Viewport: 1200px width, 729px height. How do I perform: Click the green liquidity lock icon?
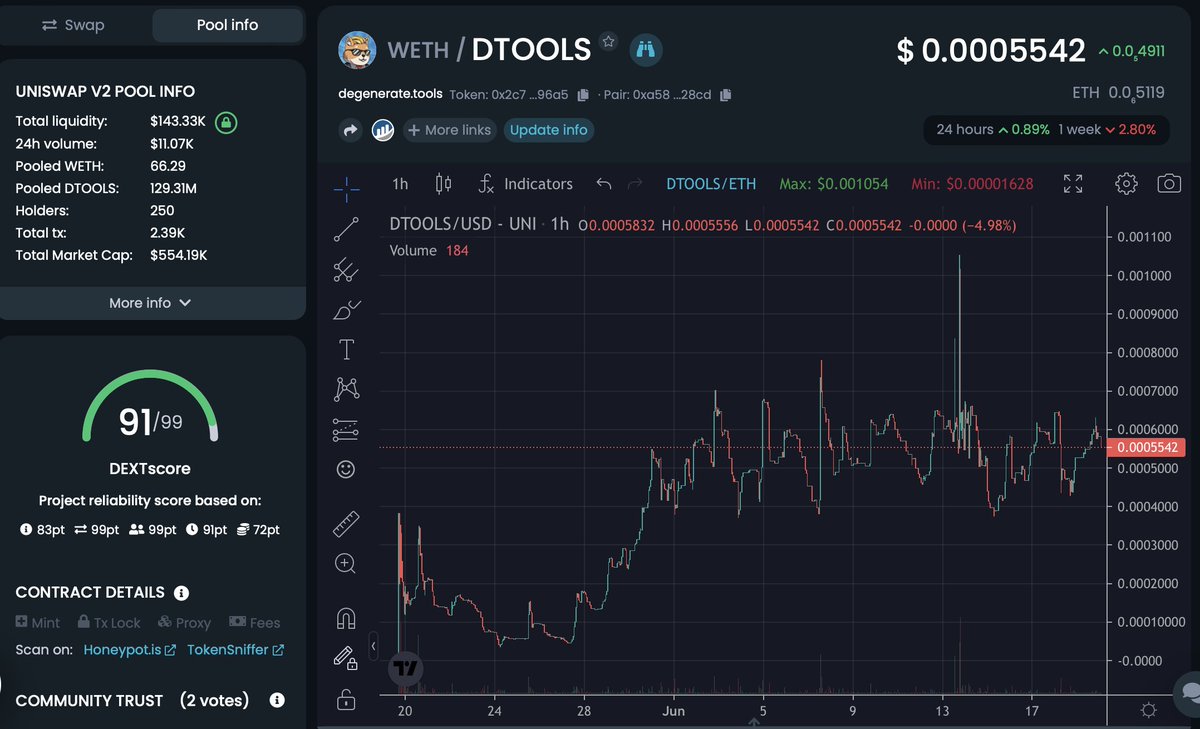227,123
